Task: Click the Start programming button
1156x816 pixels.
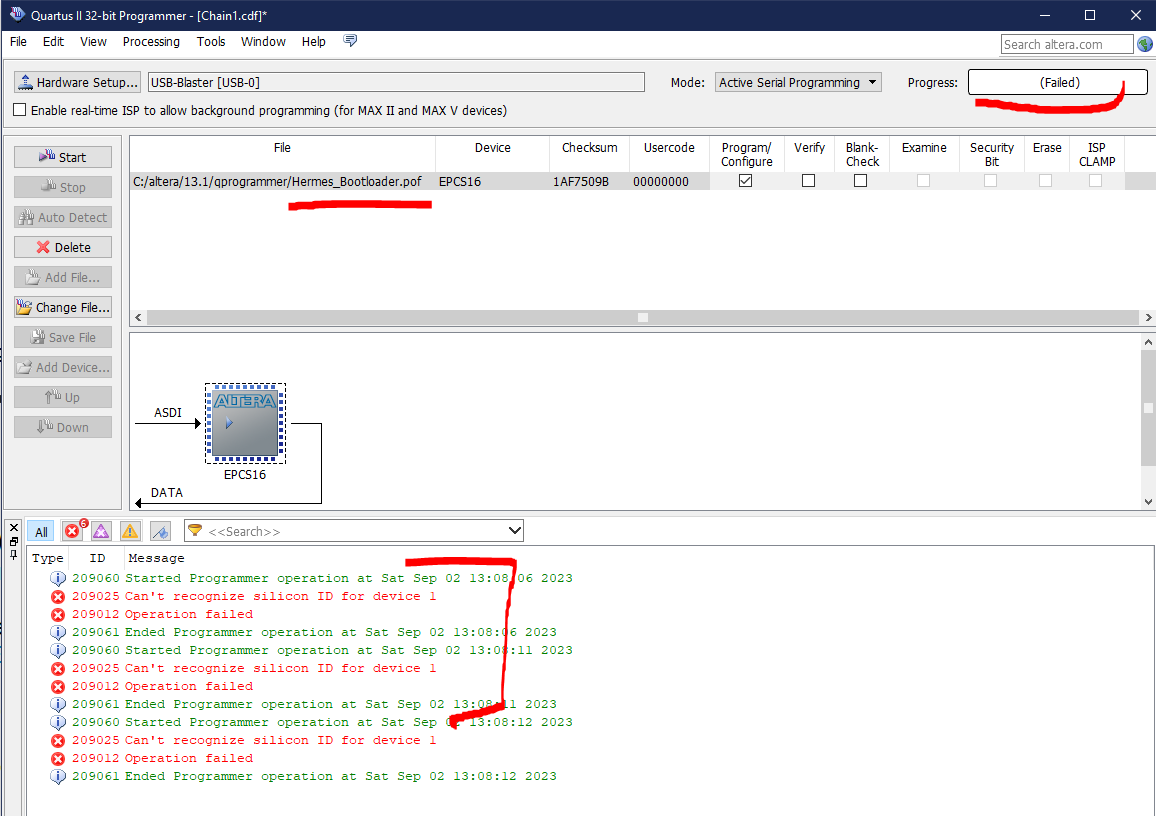Action: click(x=63, y=157)
